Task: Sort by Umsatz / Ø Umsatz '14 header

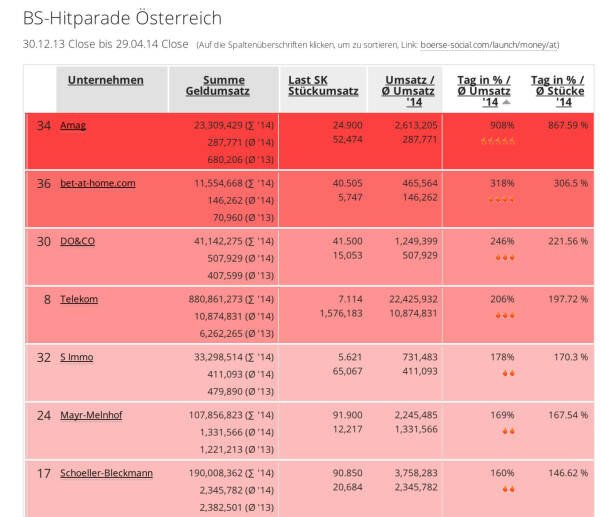Action: [404, 90]
